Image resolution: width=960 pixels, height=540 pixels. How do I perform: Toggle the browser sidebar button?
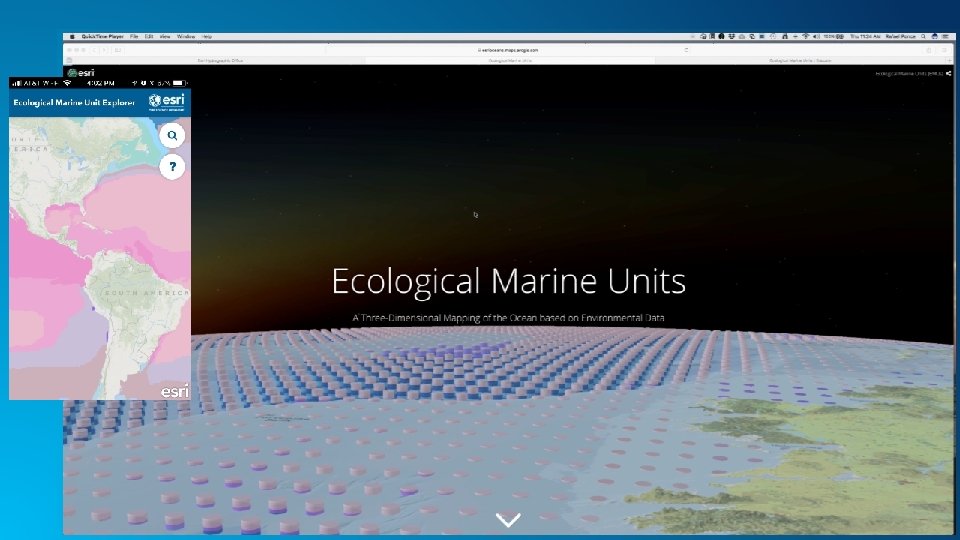click(118, 50)
